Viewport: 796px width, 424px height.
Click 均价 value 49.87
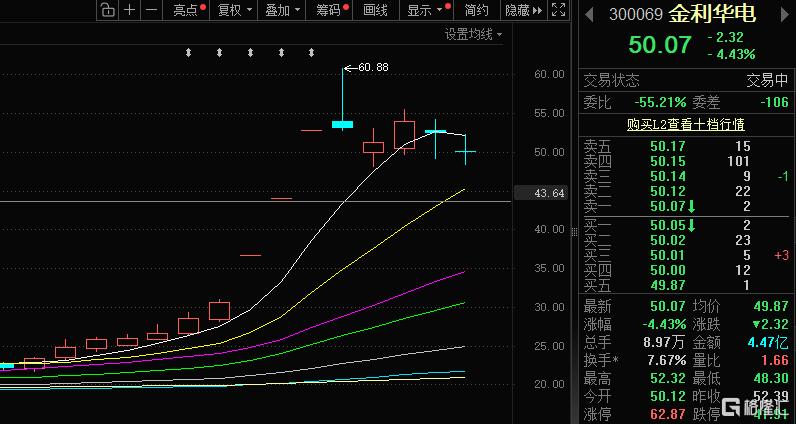771,306
